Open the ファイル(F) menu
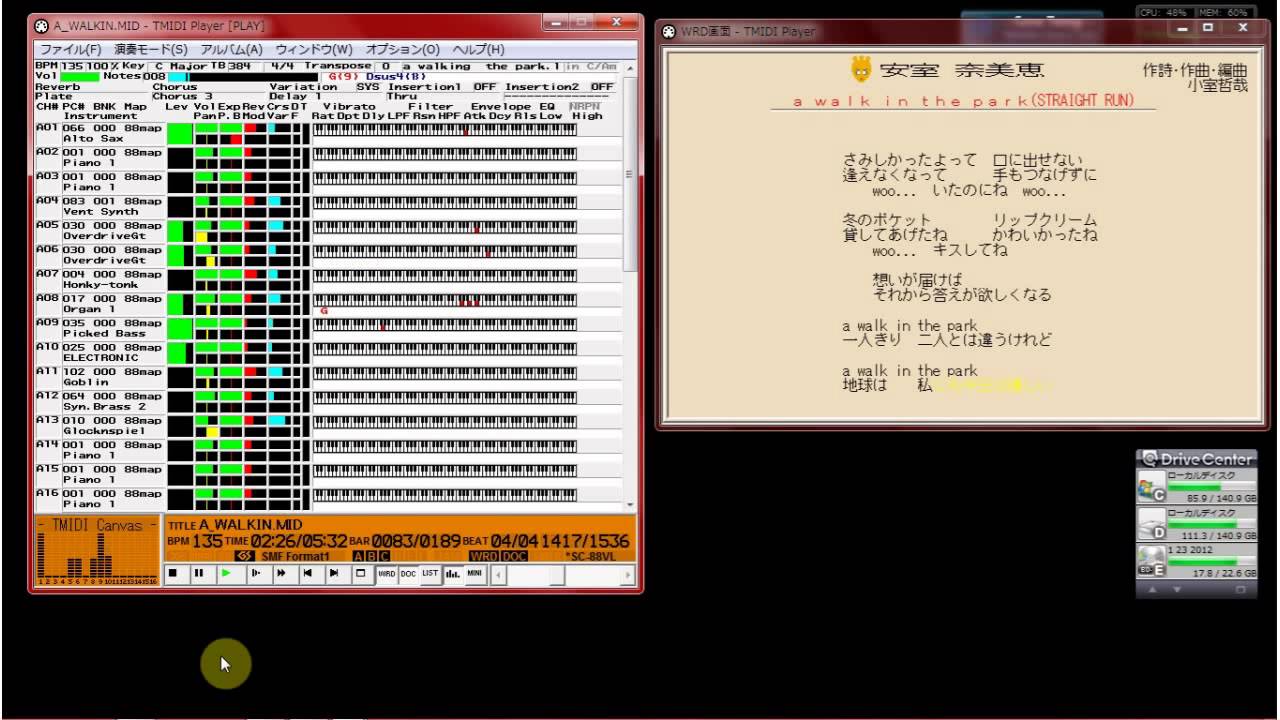 70,49
